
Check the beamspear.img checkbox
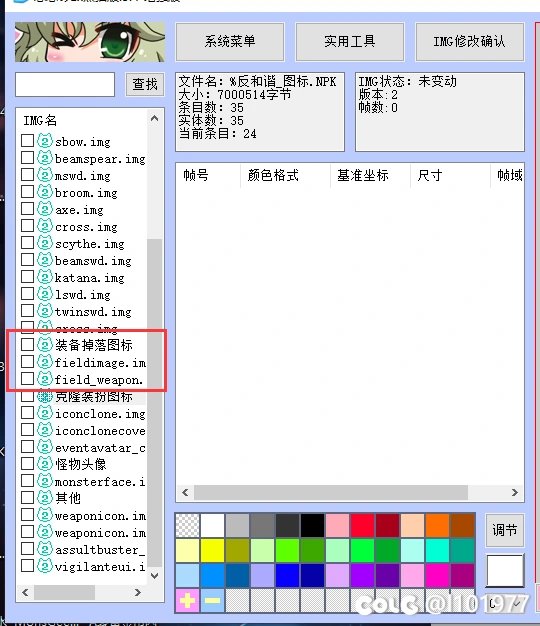coord(27,158)
